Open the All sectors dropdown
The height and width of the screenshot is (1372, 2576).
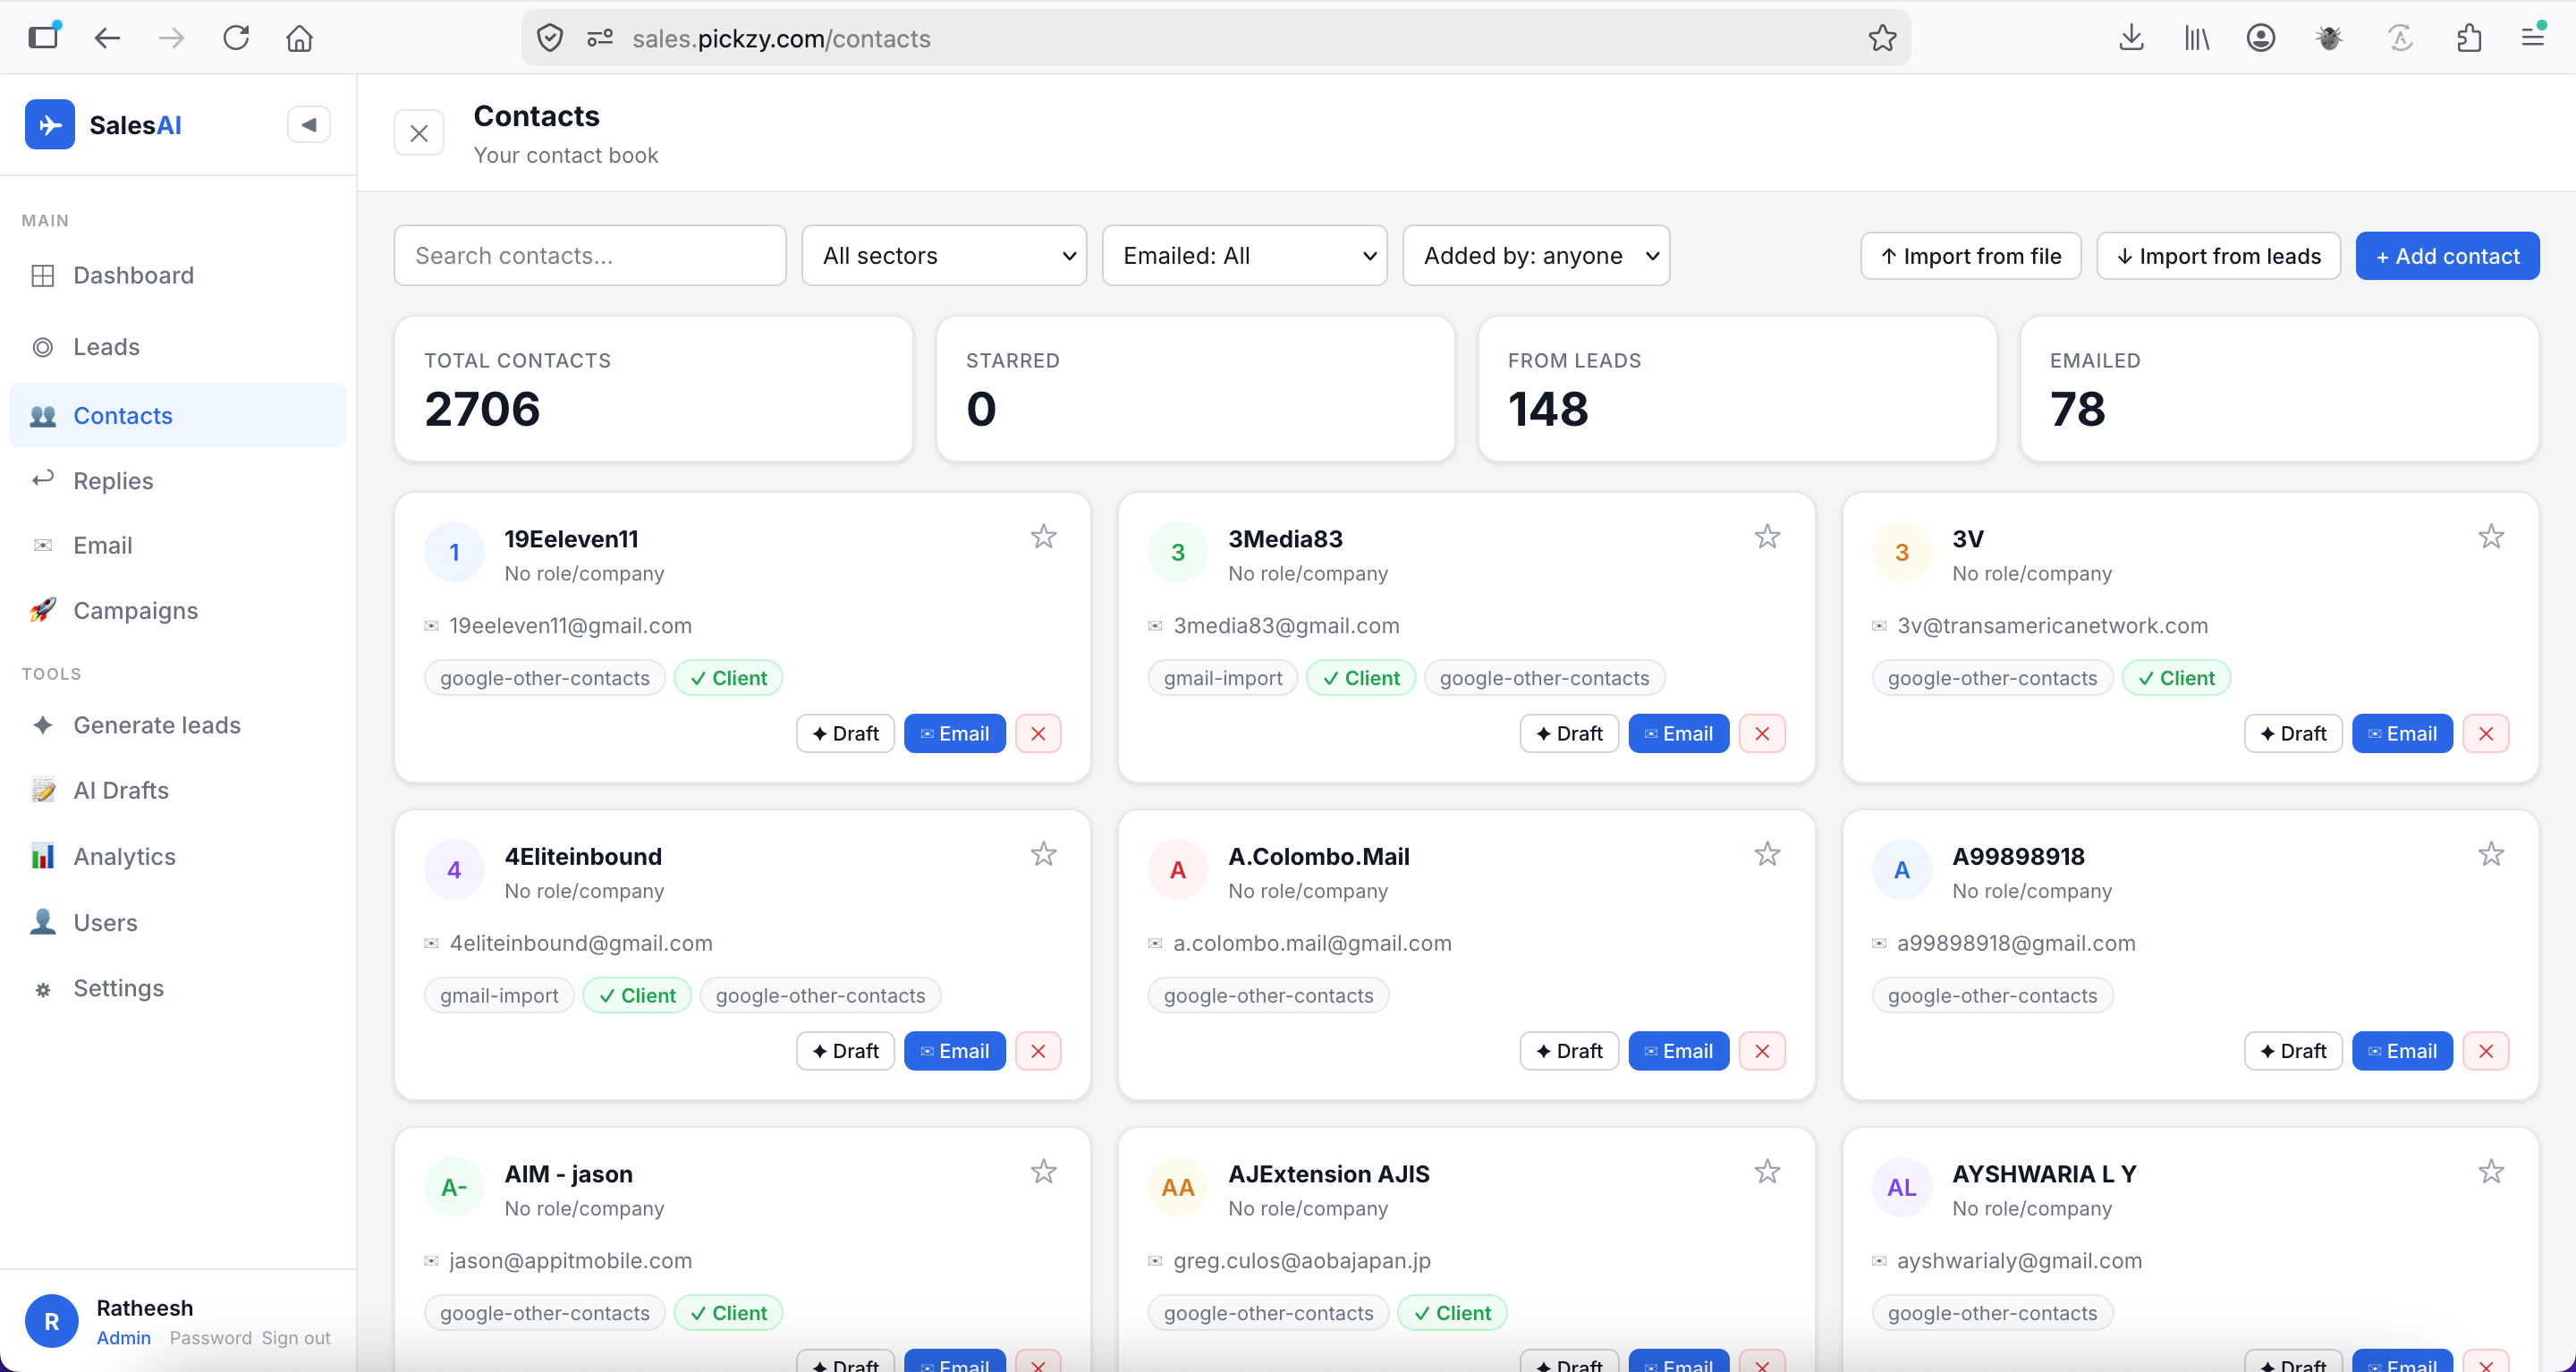coord(944,256)
